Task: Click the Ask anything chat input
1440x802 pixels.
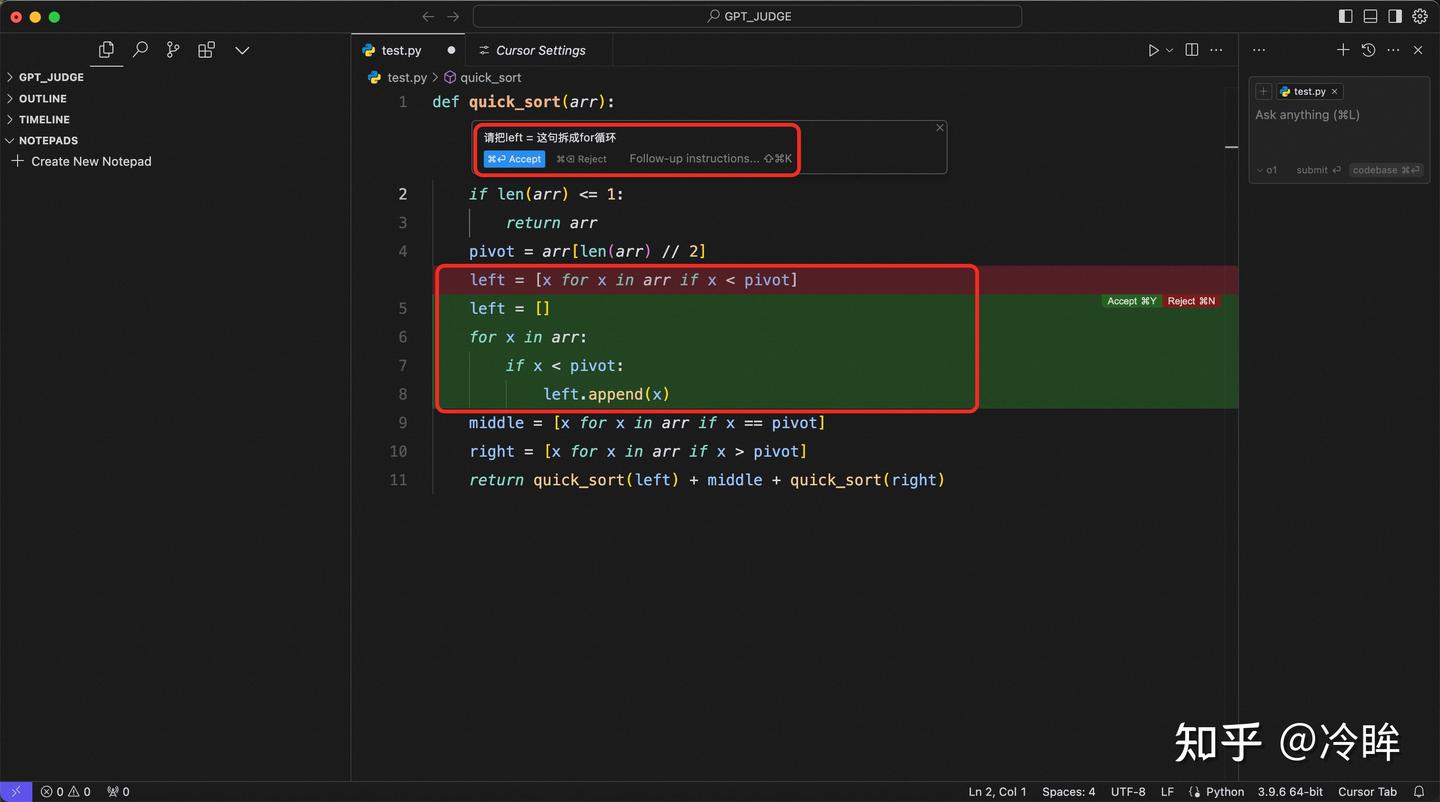Action: pos(1337,115)
